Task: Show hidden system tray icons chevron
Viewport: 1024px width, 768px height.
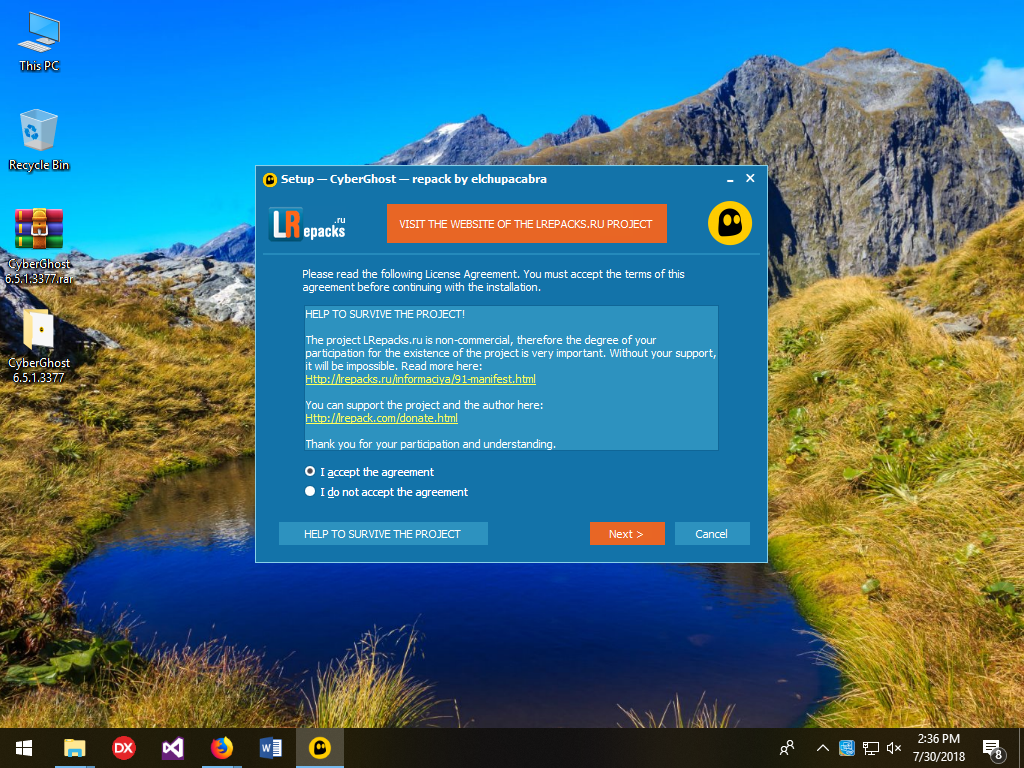Action: click(x=822, y=748)
